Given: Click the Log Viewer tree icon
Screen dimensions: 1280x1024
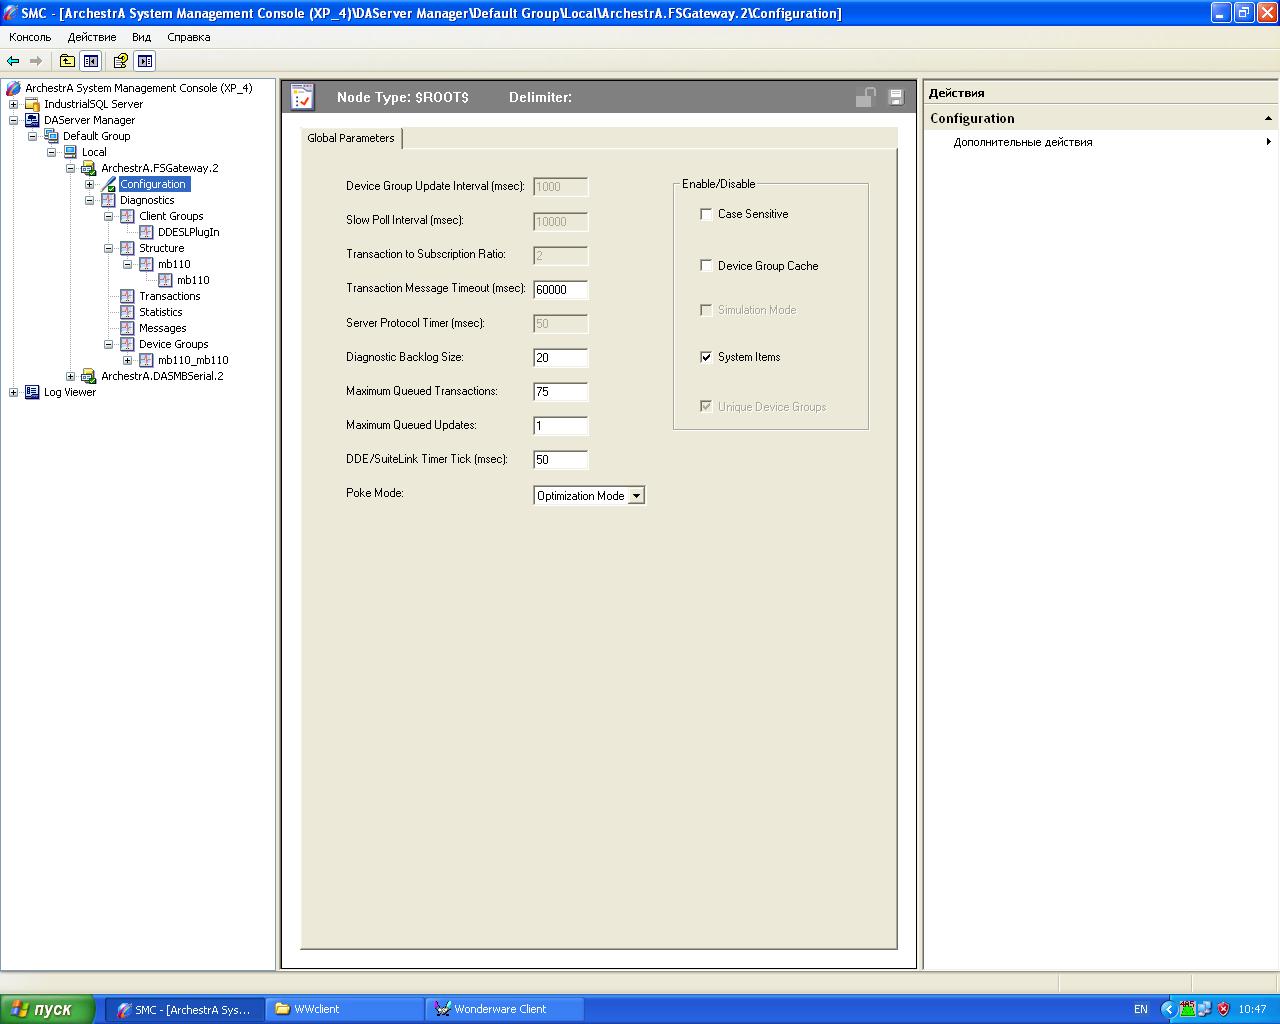Looking at the screenshot, I should (x=32, y=392).
